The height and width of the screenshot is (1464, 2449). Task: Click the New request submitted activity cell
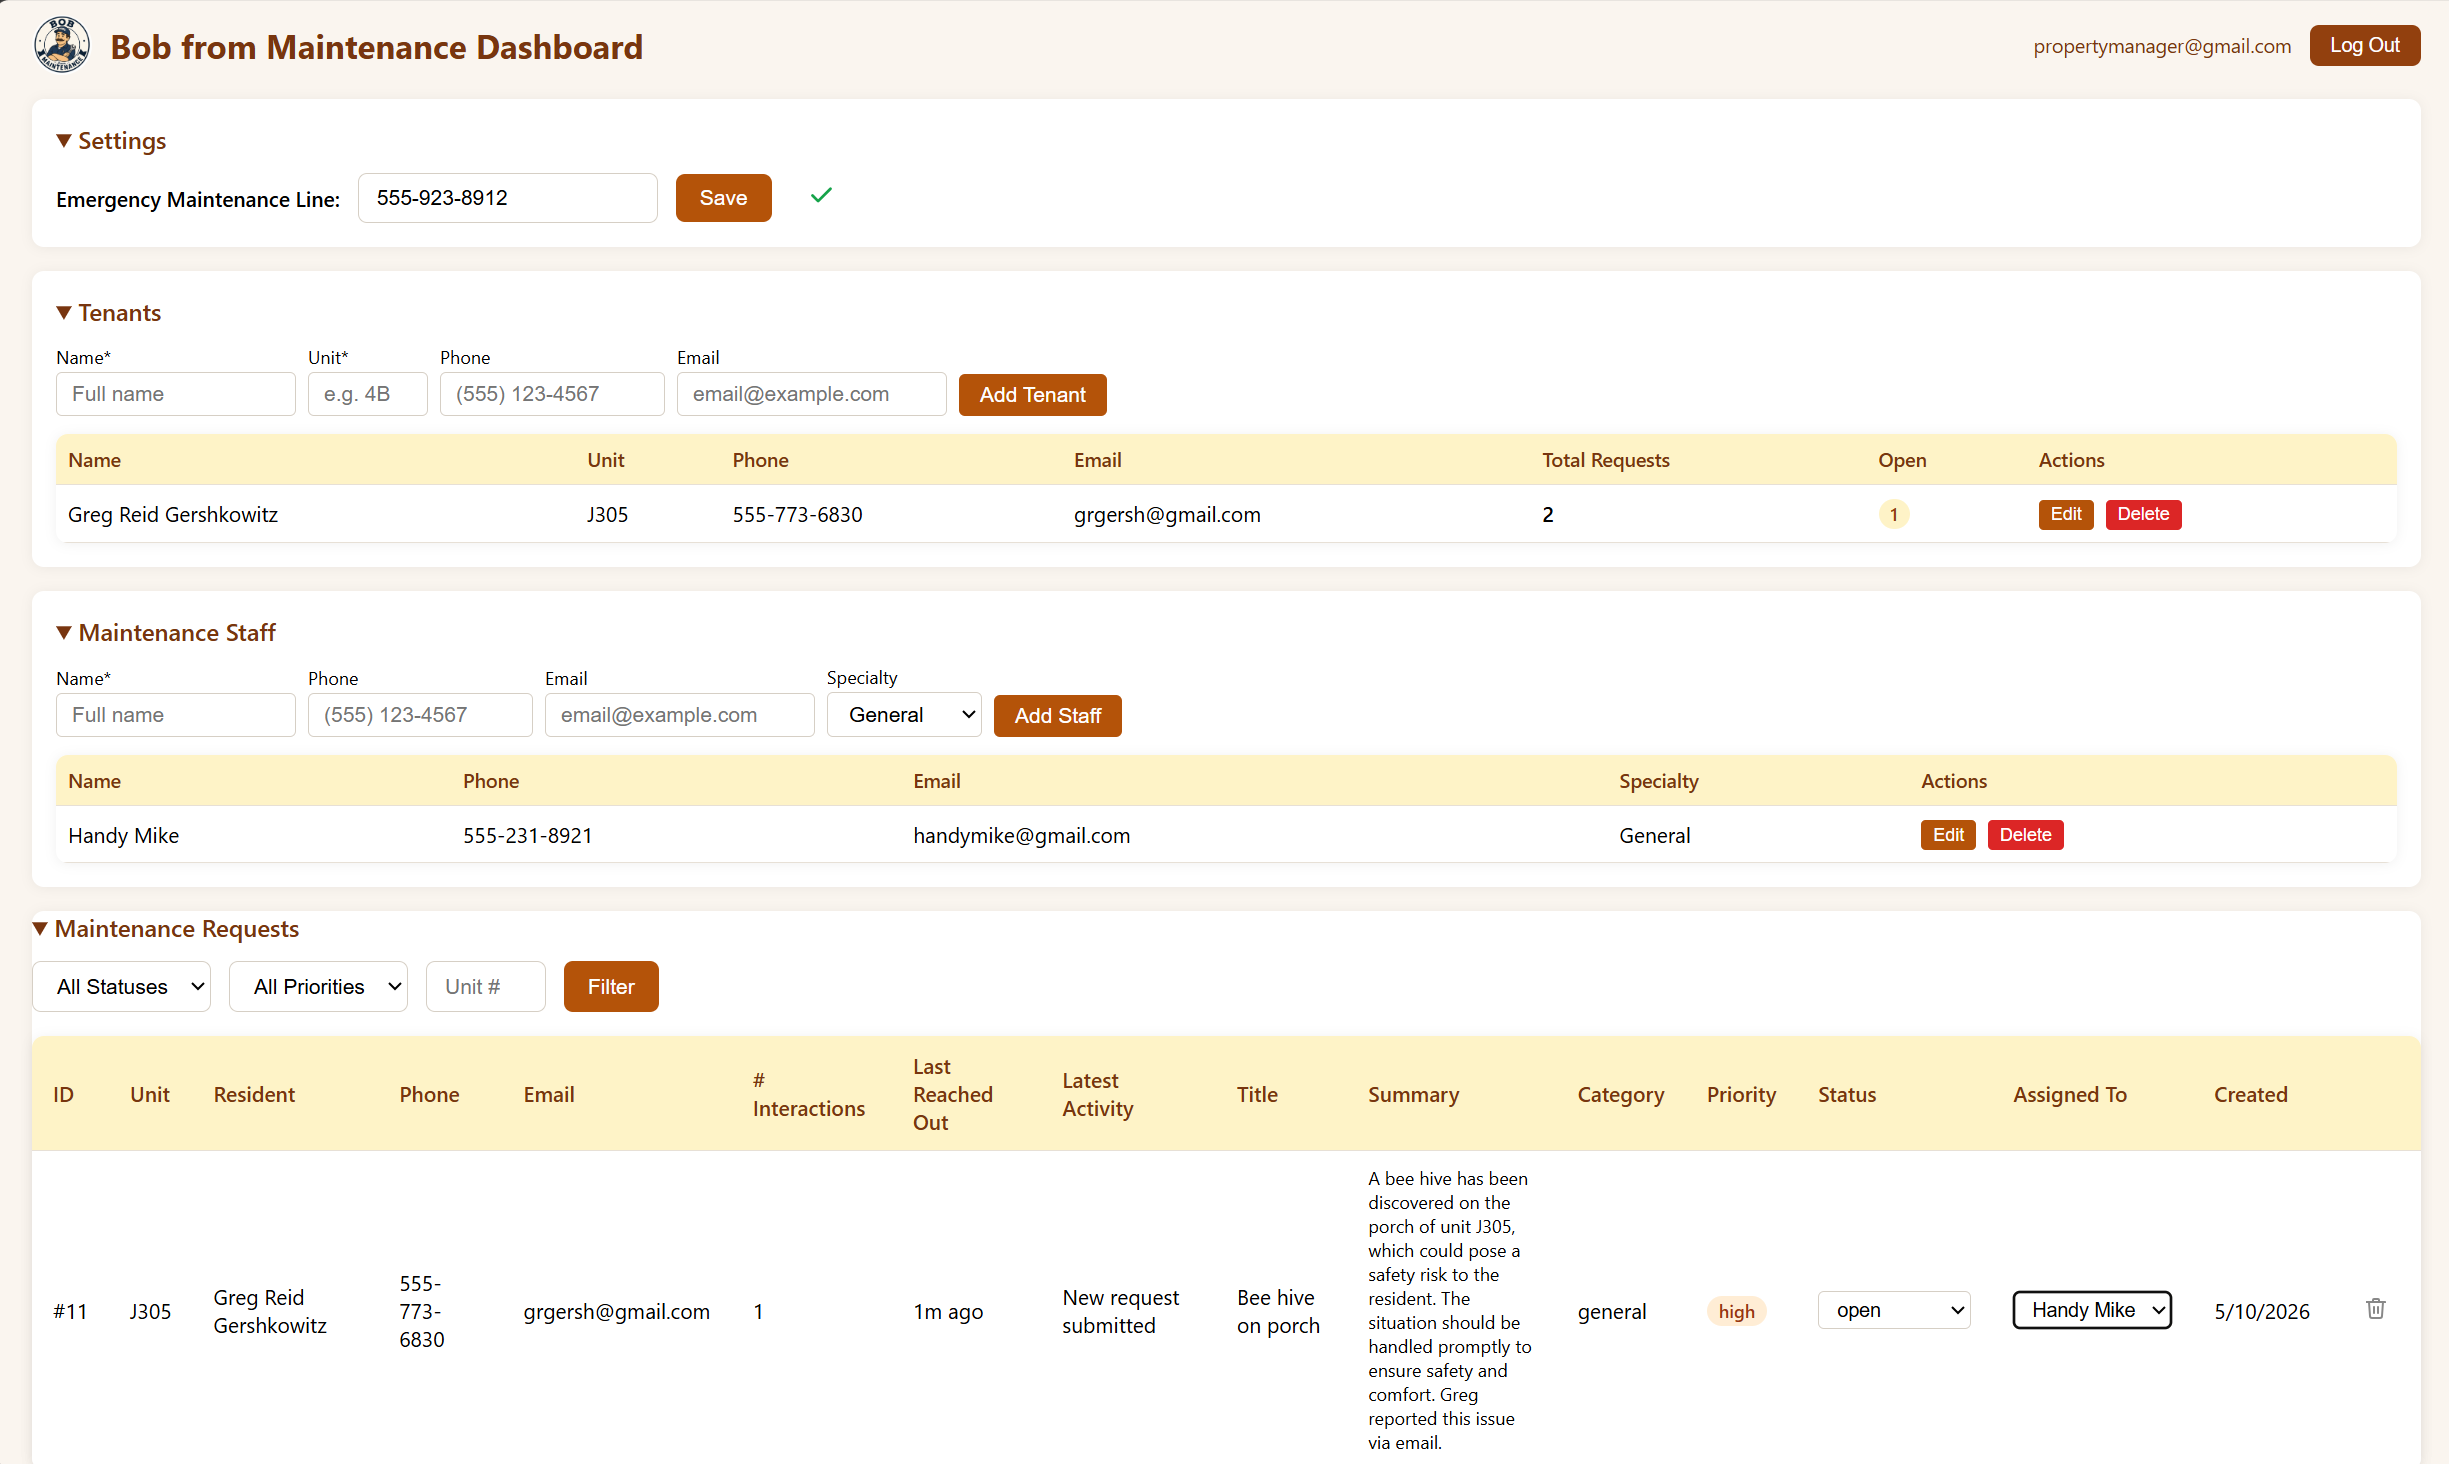[1120, 1311]
